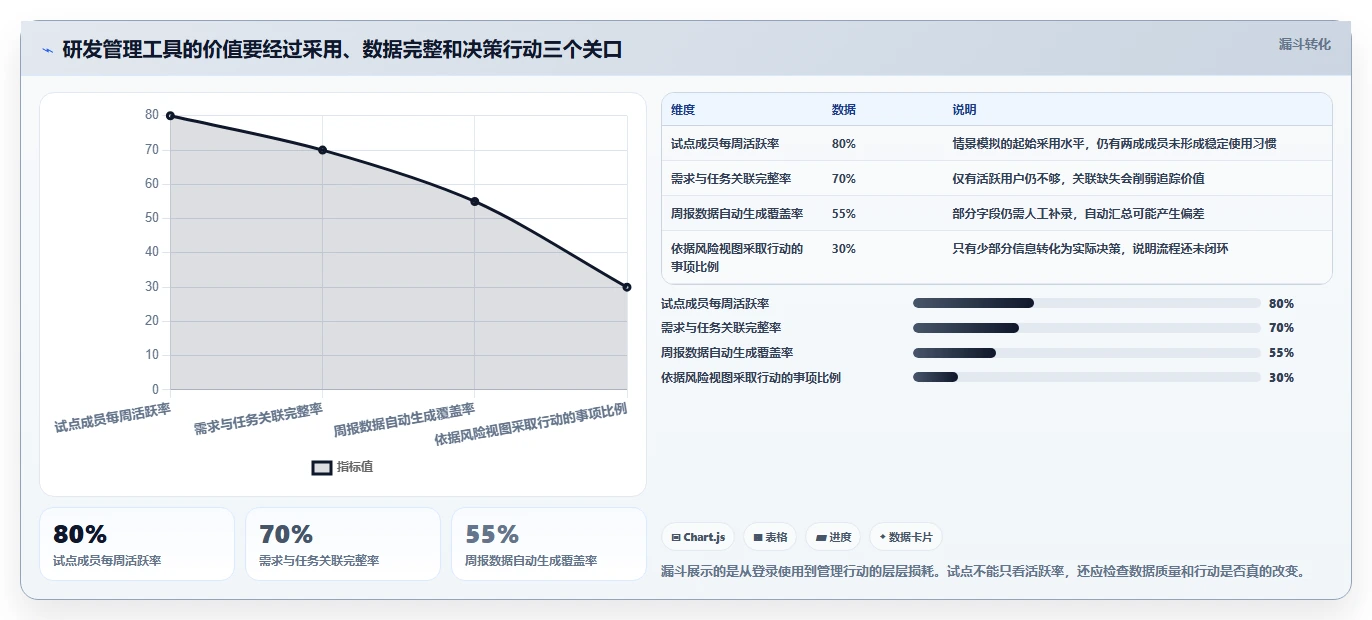
Task: Click the 55% value in the table
Action: tap(843, 214)
